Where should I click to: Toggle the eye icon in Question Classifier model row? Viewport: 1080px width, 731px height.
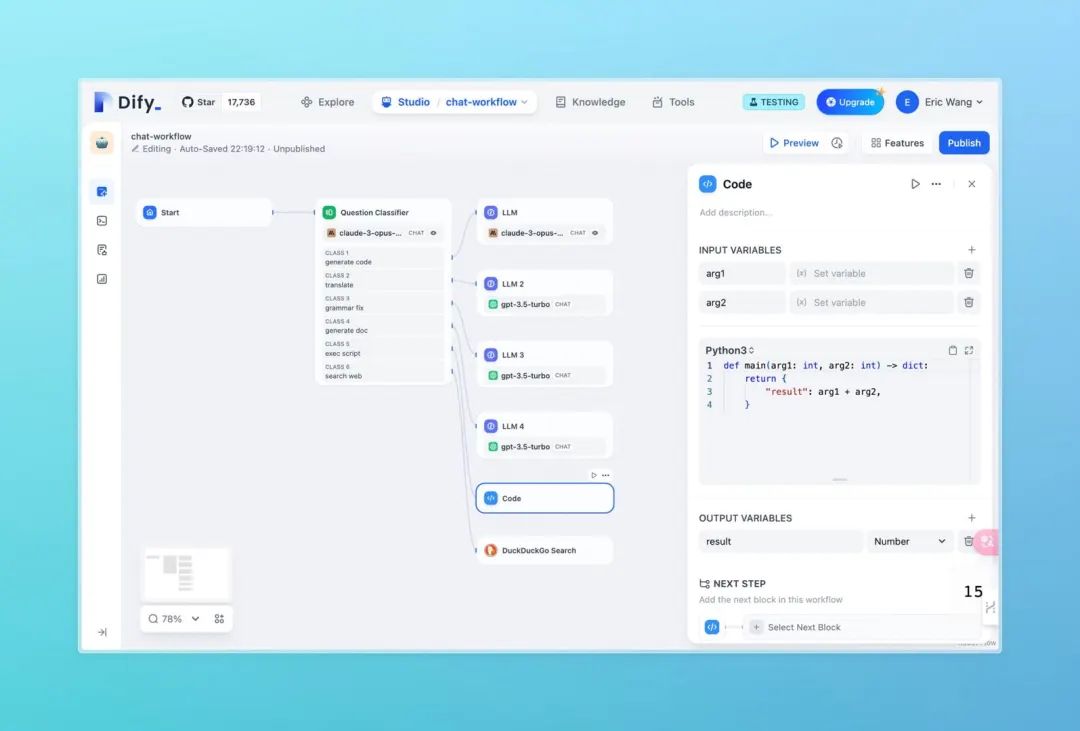pyautogui.click(x=433, y=233)
